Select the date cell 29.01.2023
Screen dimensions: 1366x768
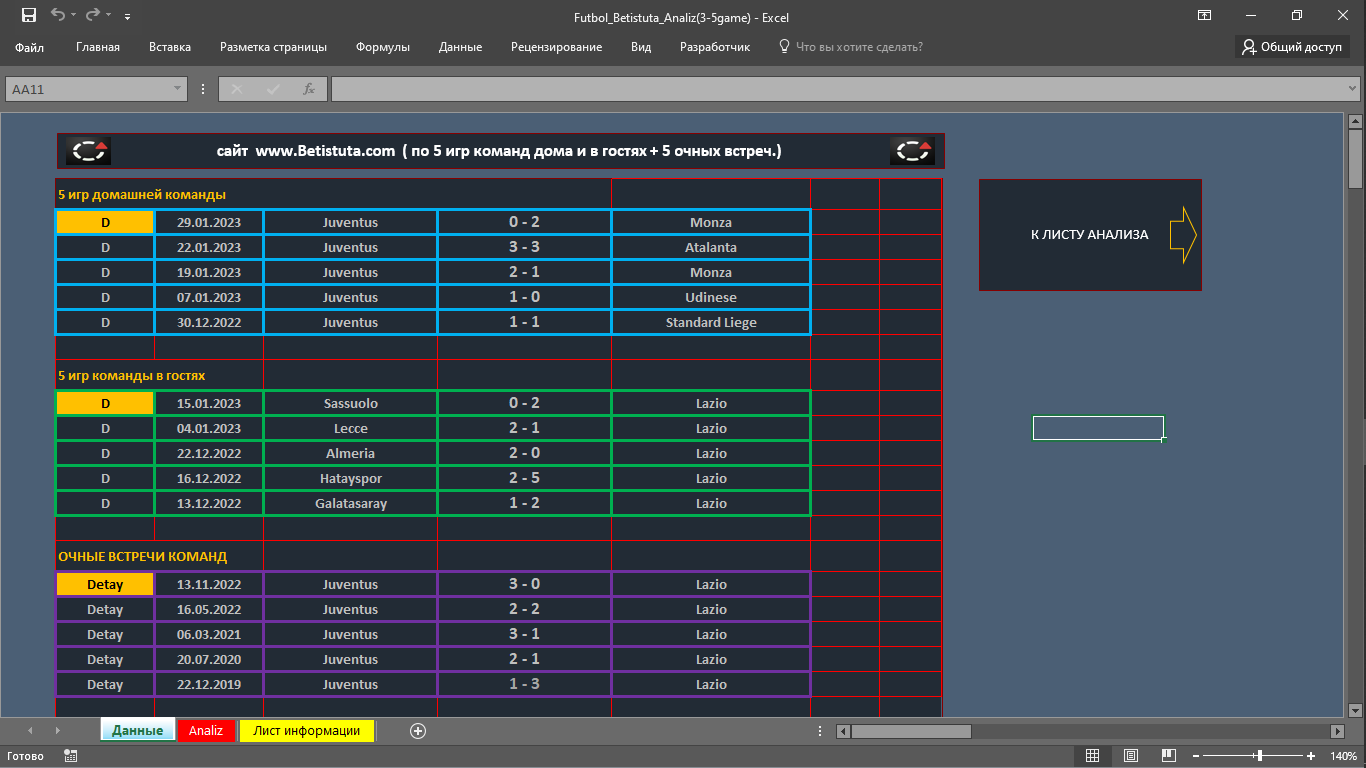pos(209,222)
